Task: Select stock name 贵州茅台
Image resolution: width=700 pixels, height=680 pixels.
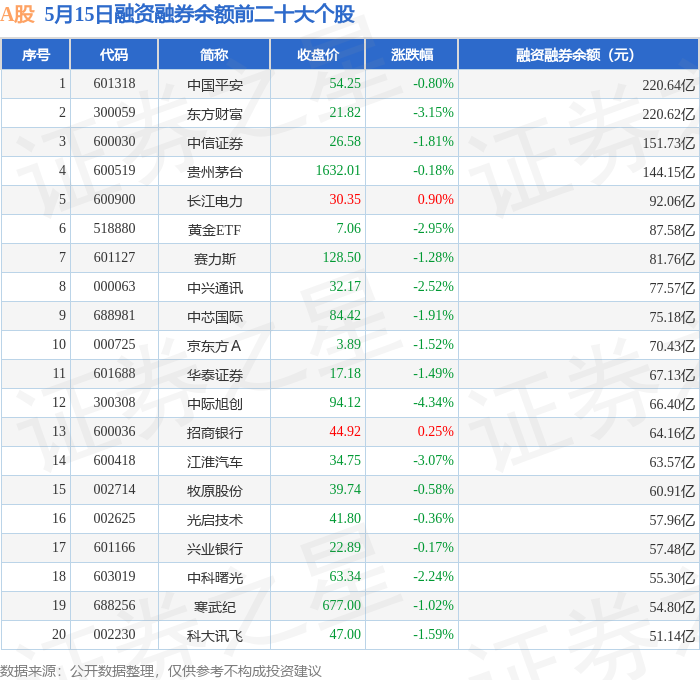Action: click(215, 172)
